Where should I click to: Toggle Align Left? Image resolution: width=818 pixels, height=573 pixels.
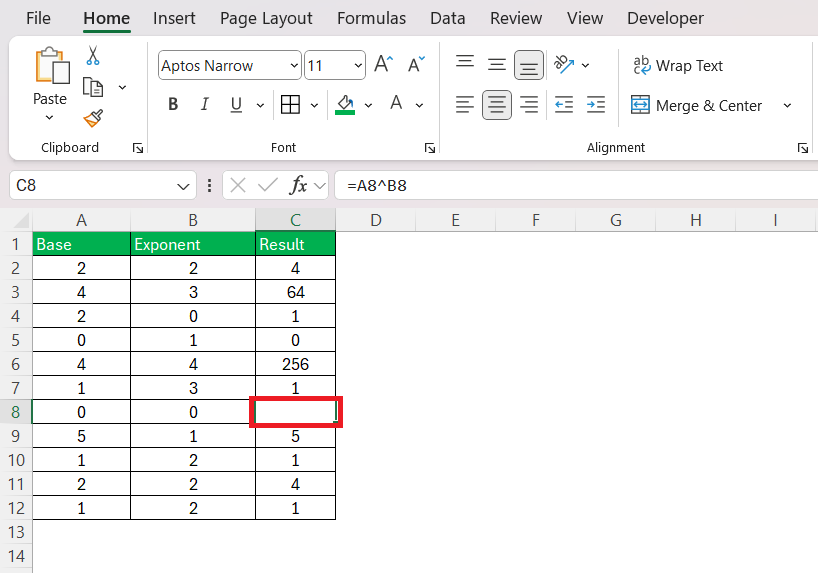[464, 105]
